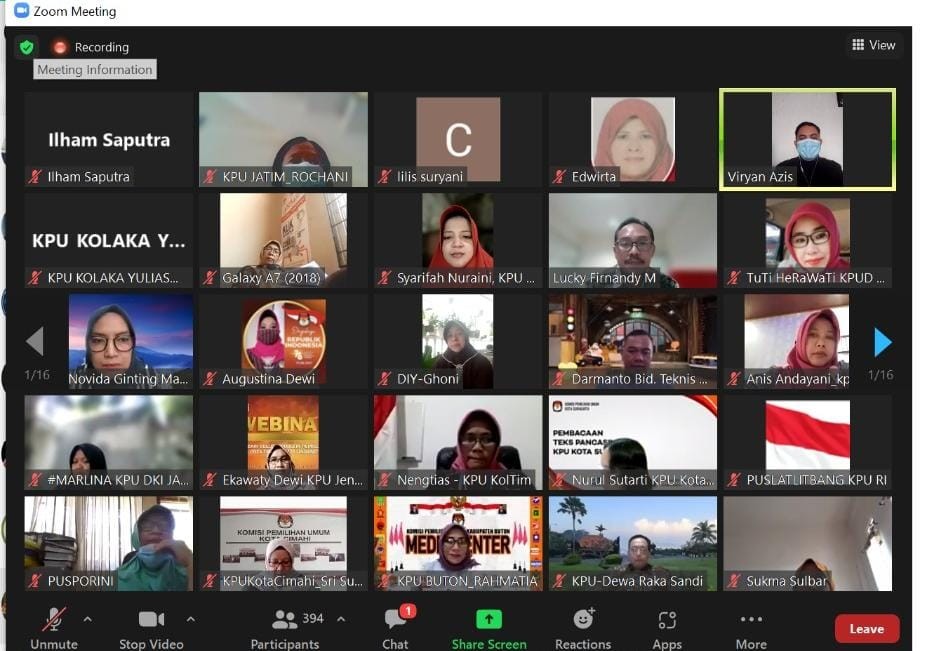Open the Apps panel
The height and width of the screenshot is (651, 925).
(x=667, y=620)
